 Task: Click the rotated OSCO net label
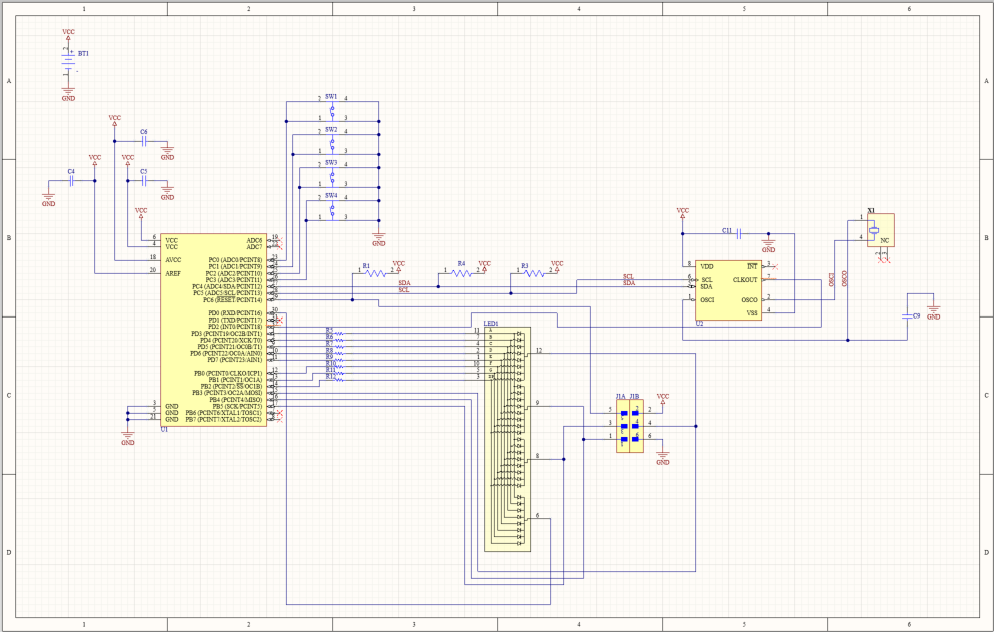(844, 278)
